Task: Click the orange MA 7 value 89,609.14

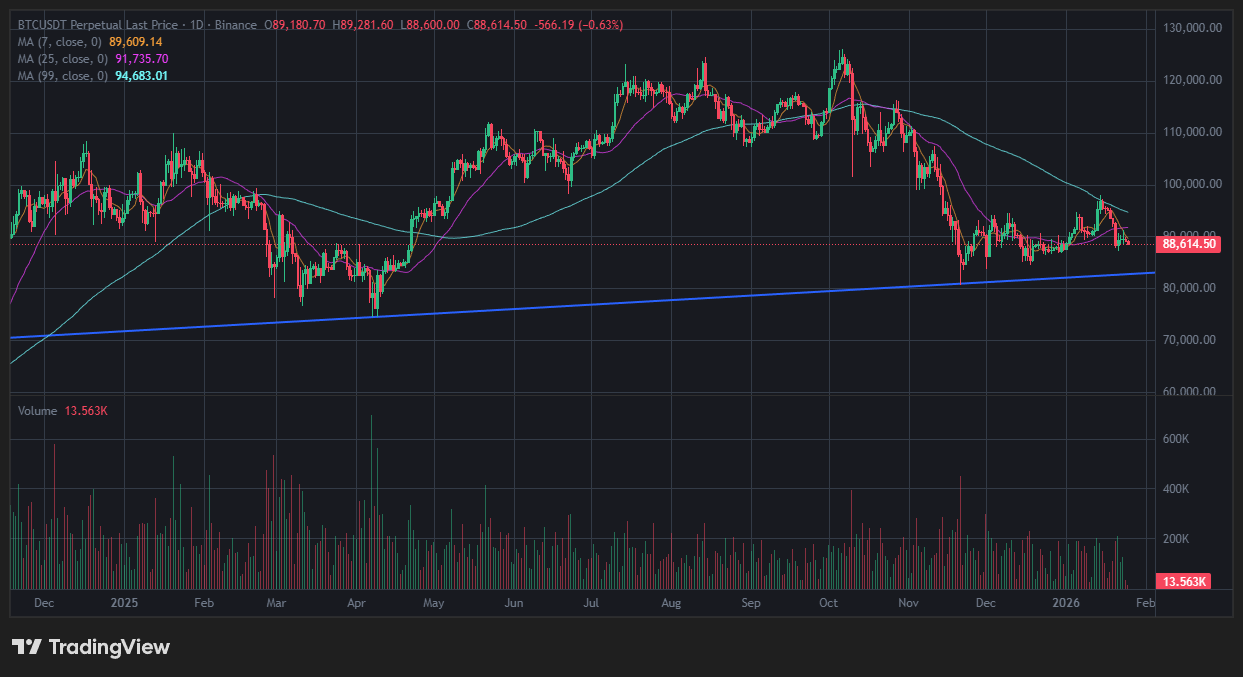Action: pos(136,42)
